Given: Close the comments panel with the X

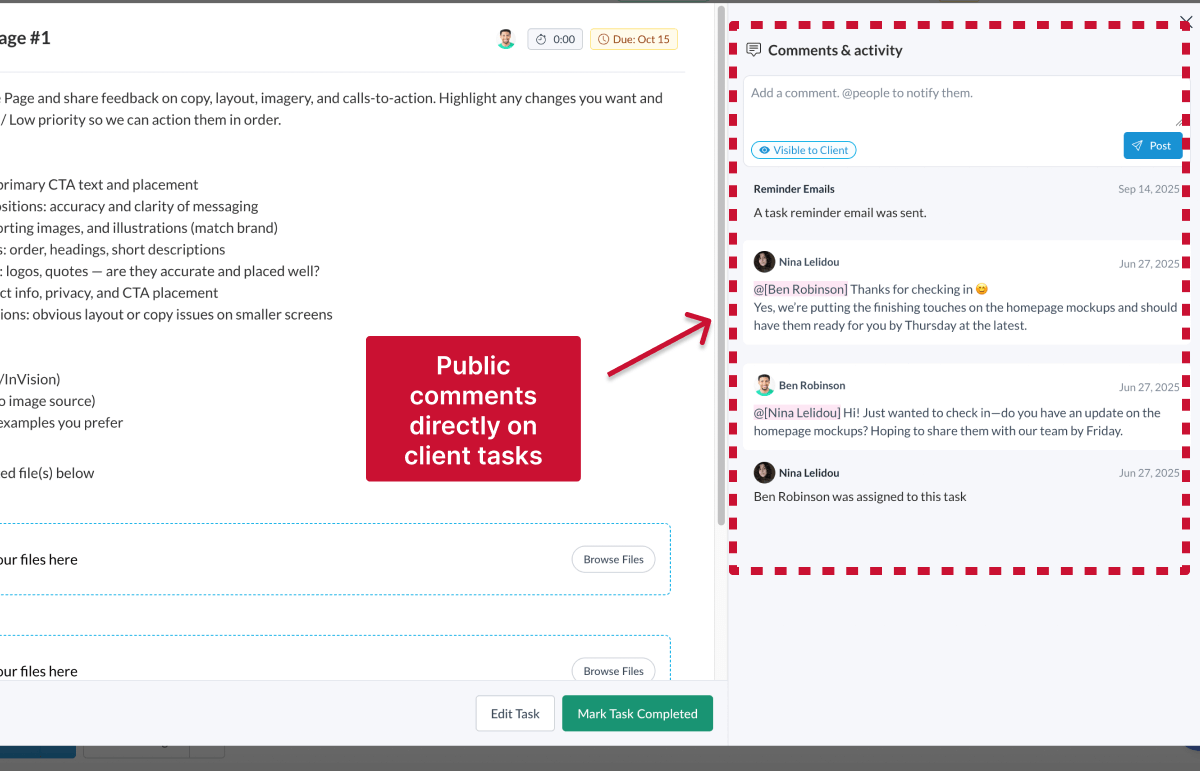Looking at the screenshot, I should (x=1186, y=21).
